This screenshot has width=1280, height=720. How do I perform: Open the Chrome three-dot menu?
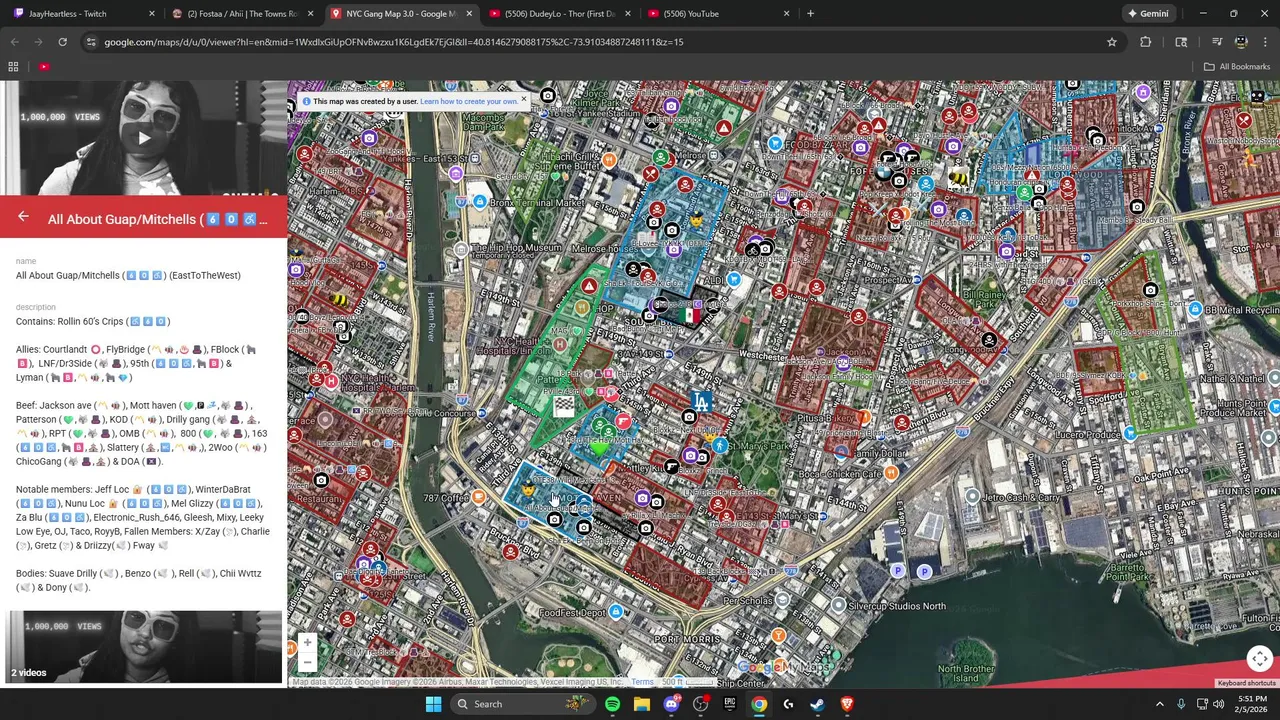point(1265,42)
